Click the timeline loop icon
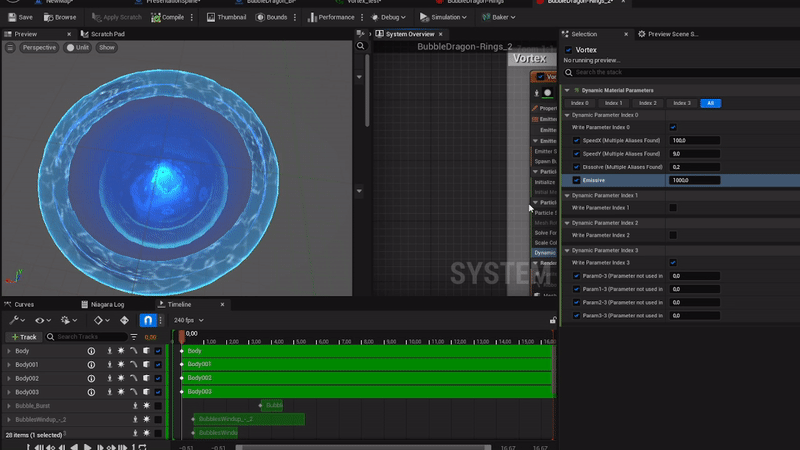The width and height of the screenshot is (800, 450). (x=142, y=447)
